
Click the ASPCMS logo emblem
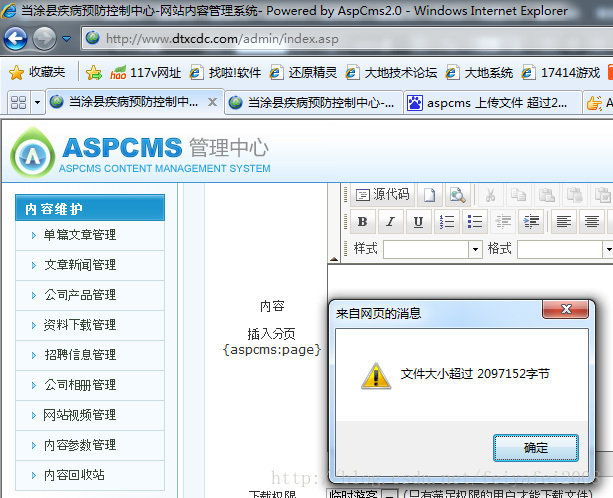coord(33,153)
